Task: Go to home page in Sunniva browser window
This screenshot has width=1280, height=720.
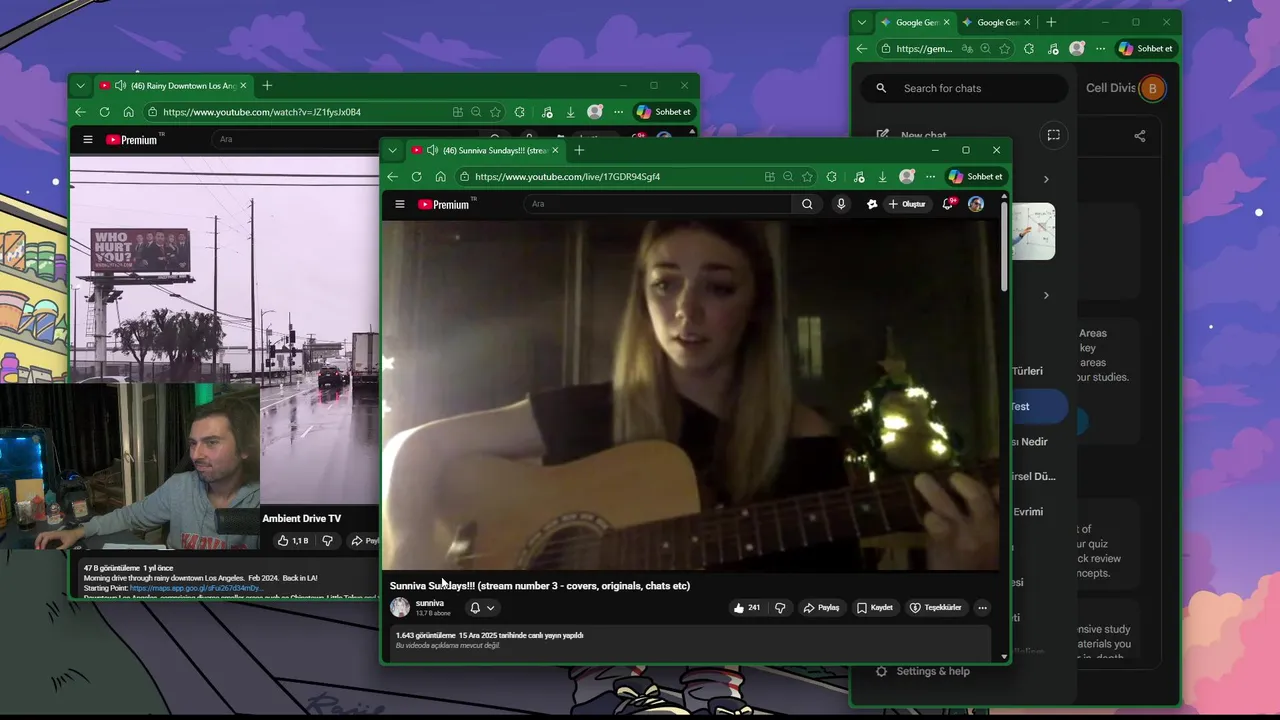Action: 440,177
